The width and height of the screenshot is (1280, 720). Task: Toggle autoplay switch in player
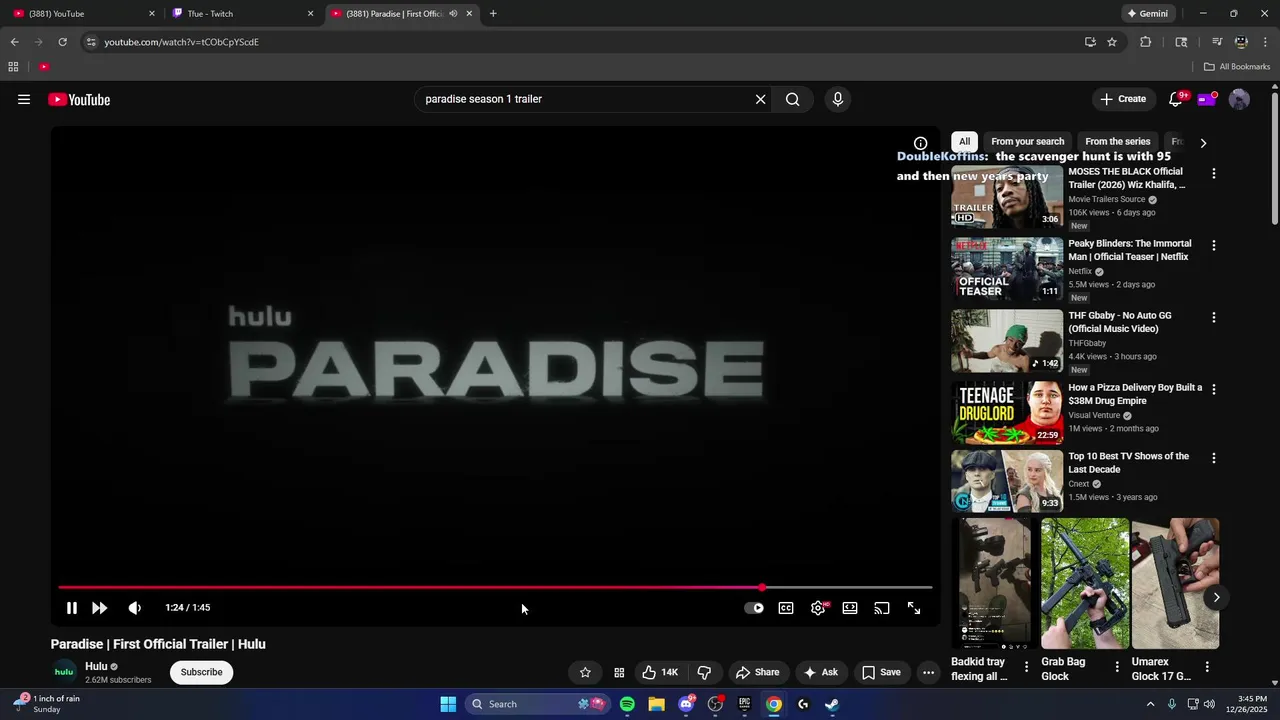[754, 608]
